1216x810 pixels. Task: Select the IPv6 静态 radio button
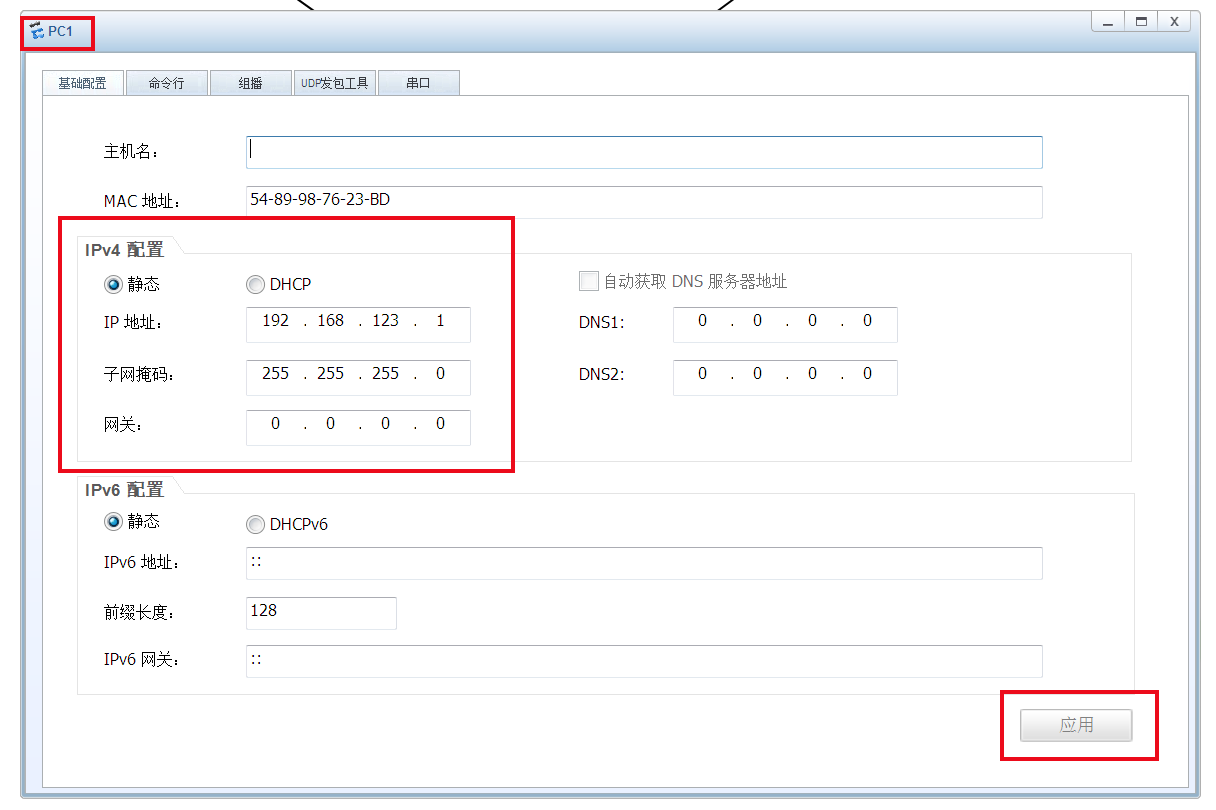coord(113,522)
